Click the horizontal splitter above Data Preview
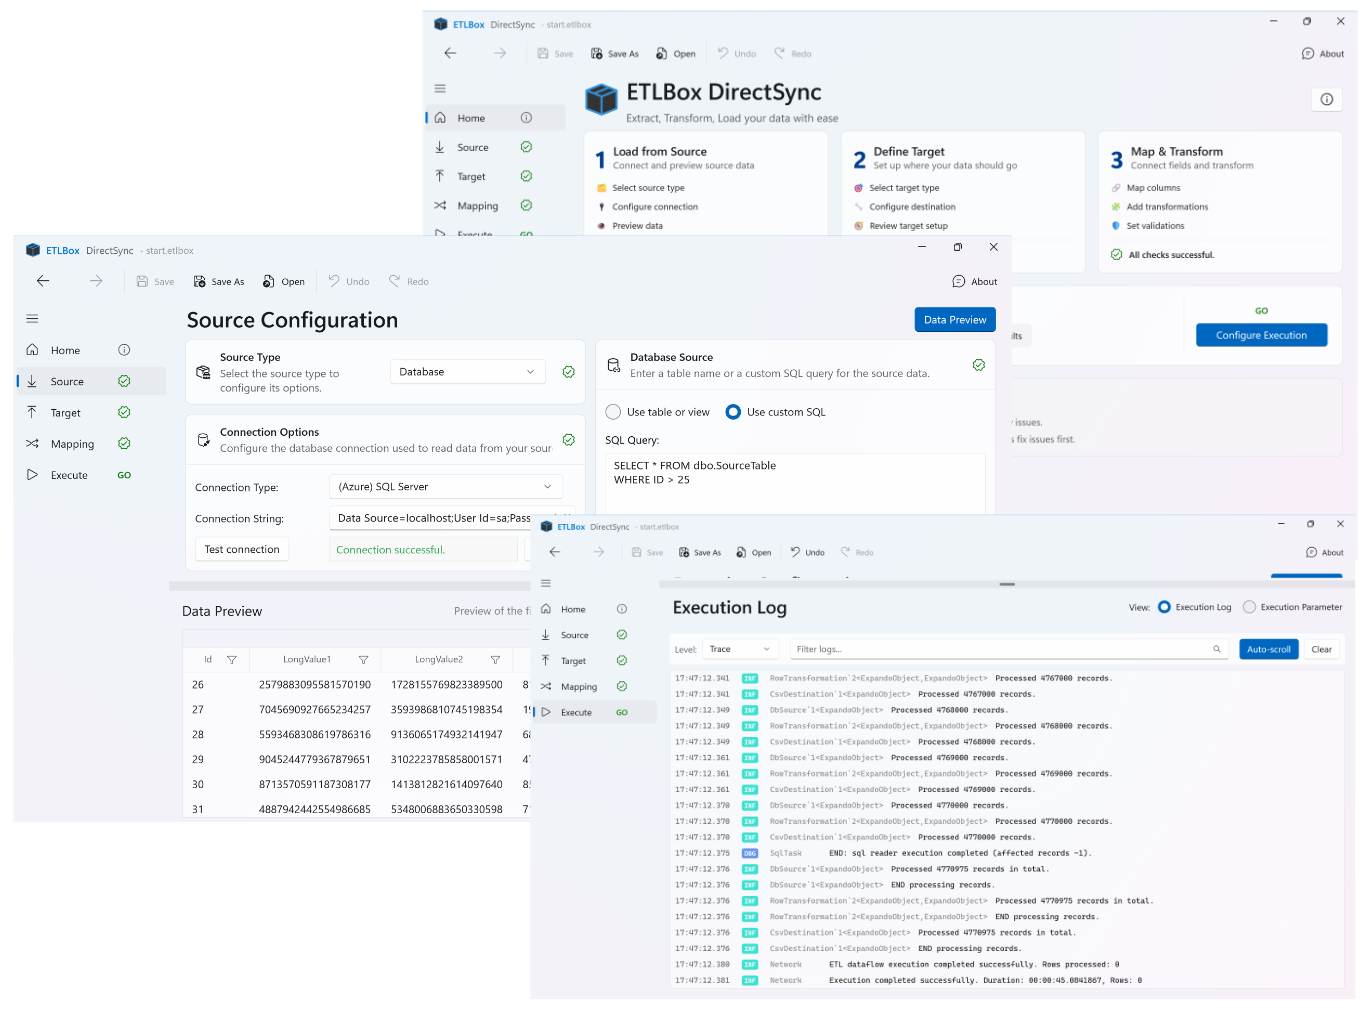The width and height of the screenshot is (1365, 1013). [x=350, y=586]
